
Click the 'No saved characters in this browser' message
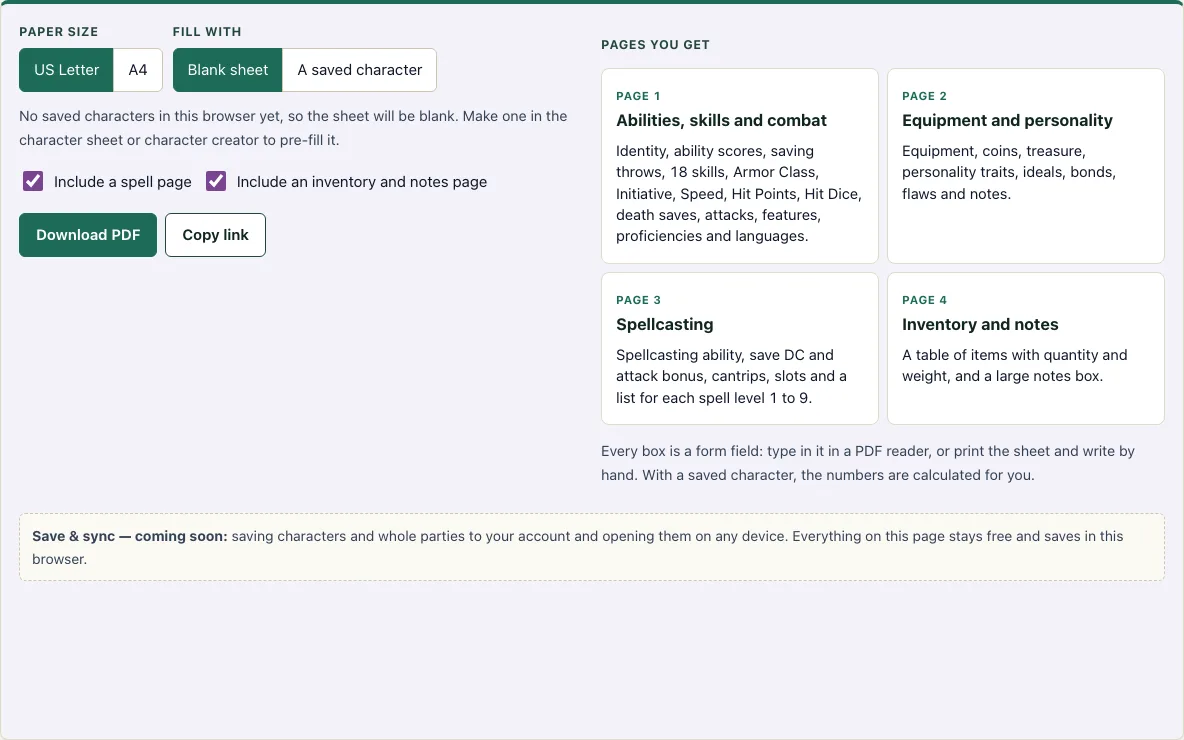(293, 128)
